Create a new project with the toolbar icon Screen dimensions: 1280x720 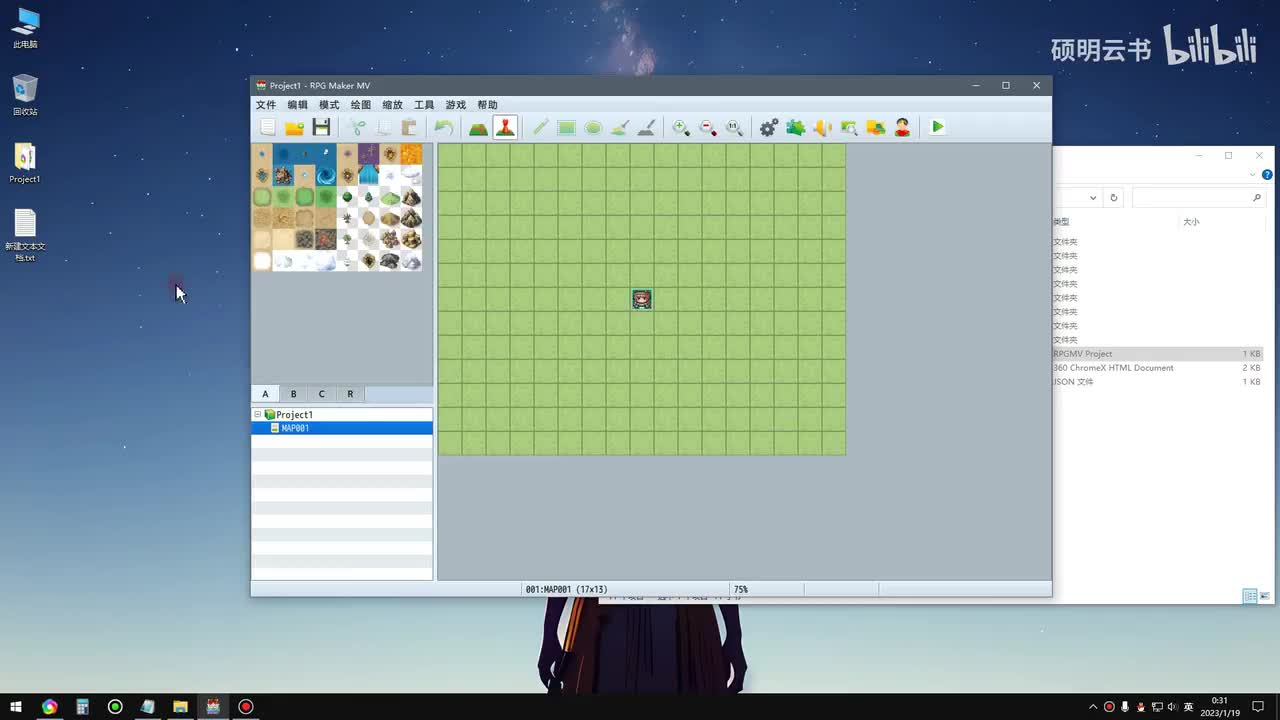point(268,127)
